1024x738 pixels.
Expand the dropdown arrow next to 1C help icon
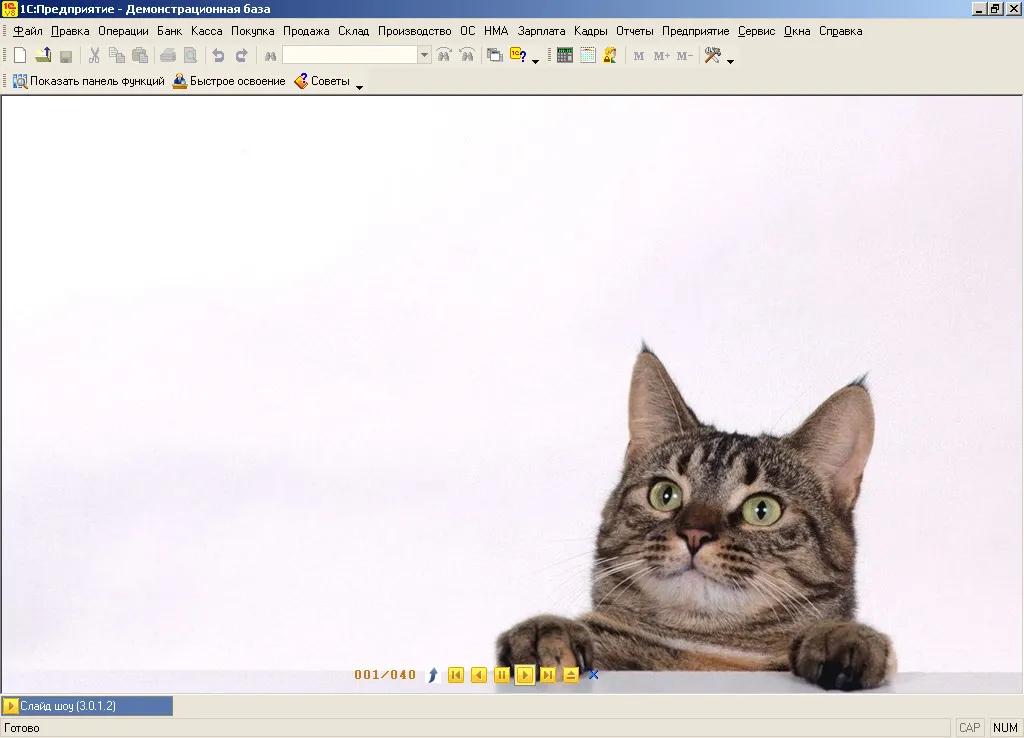coord(536,61)
